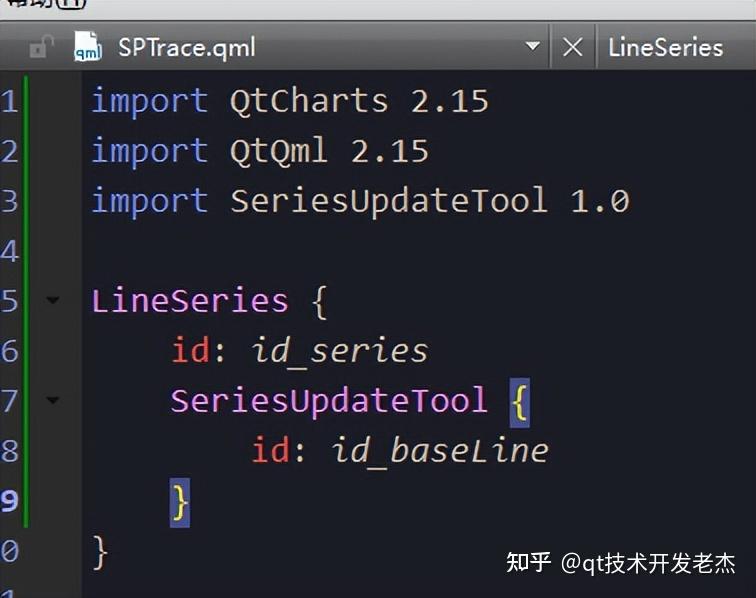Click line number 1 in gutter
This screenshot has width=756, height=598.
[x=9, y=101]
